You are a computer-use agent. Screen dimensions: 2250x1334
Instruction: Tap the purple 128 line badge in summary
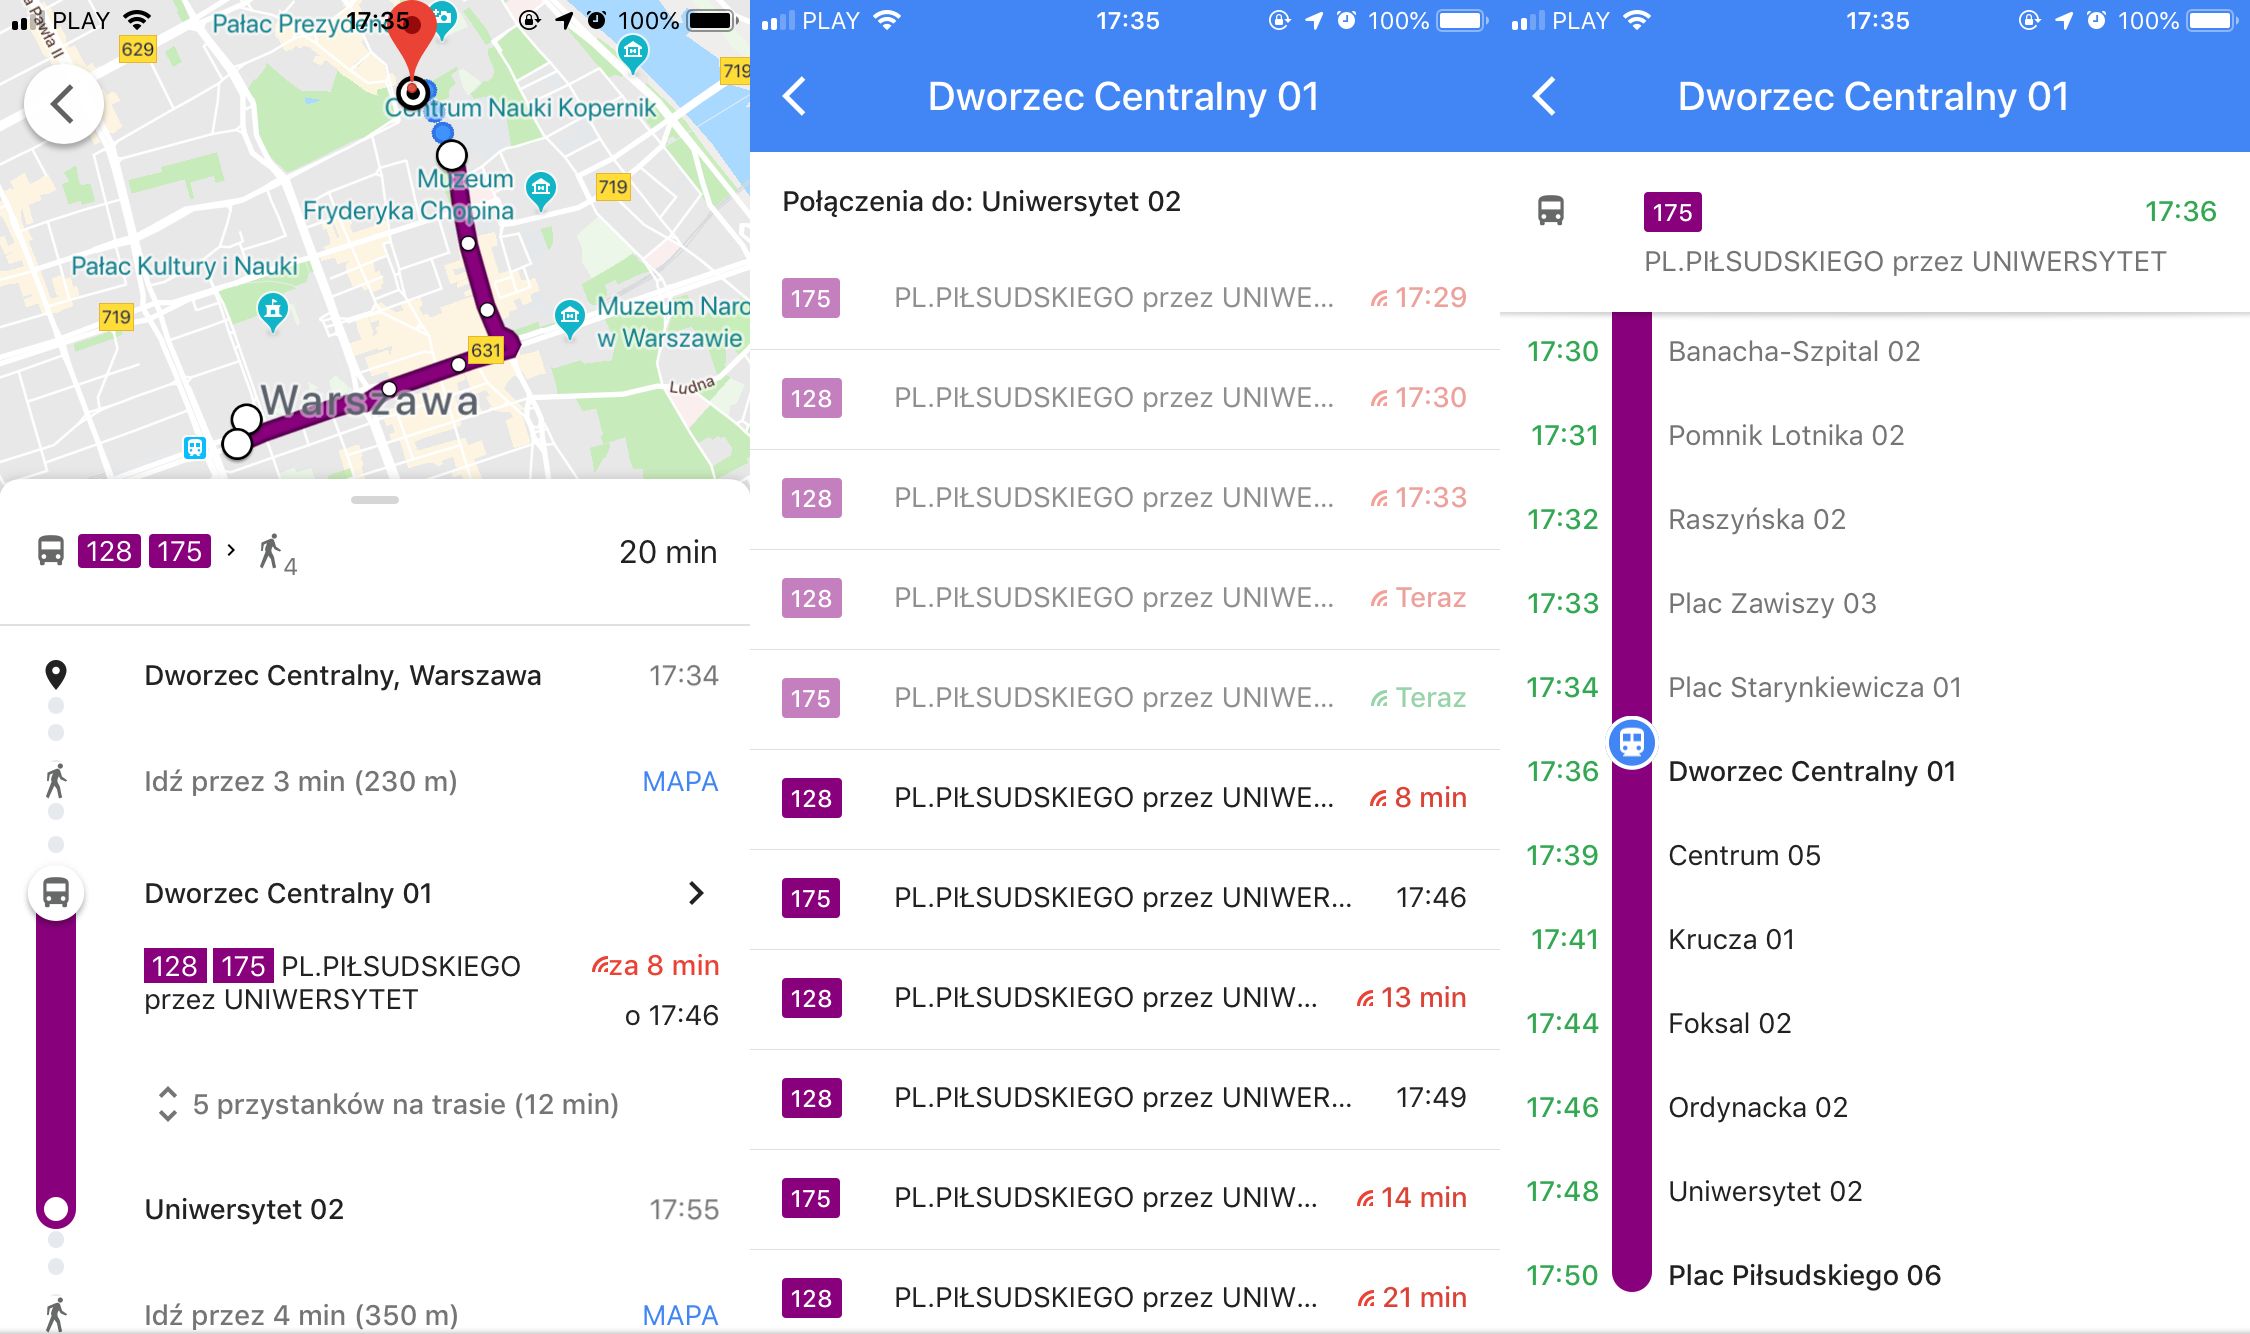point(109,551)
